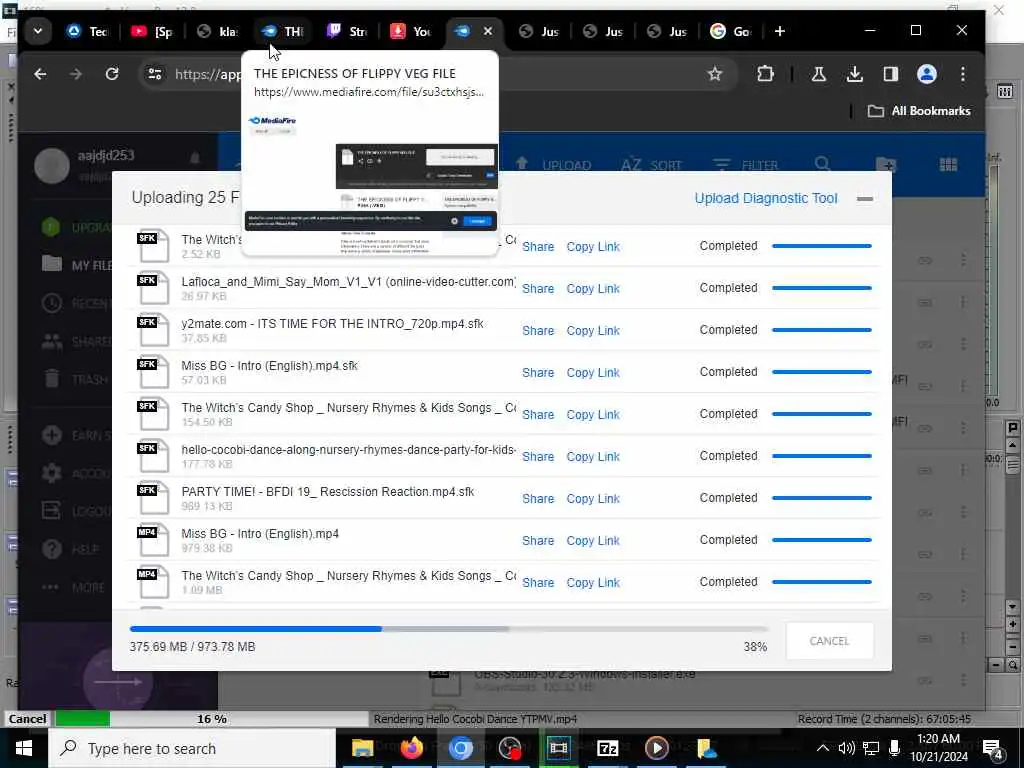
Task: Click MP4 file icon for Miss BG Intro
Action: [x=153, y=541]
